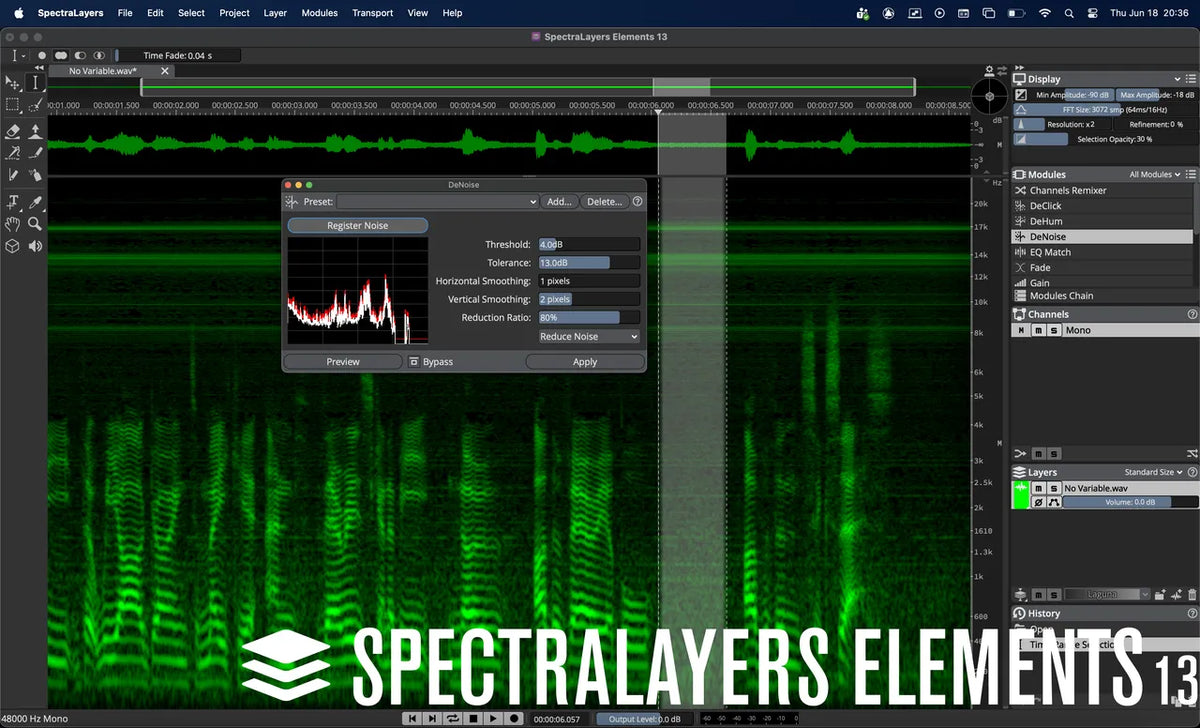Click the 3D cube view tool
Screen dimensions: 1200x728
point(12,246)
